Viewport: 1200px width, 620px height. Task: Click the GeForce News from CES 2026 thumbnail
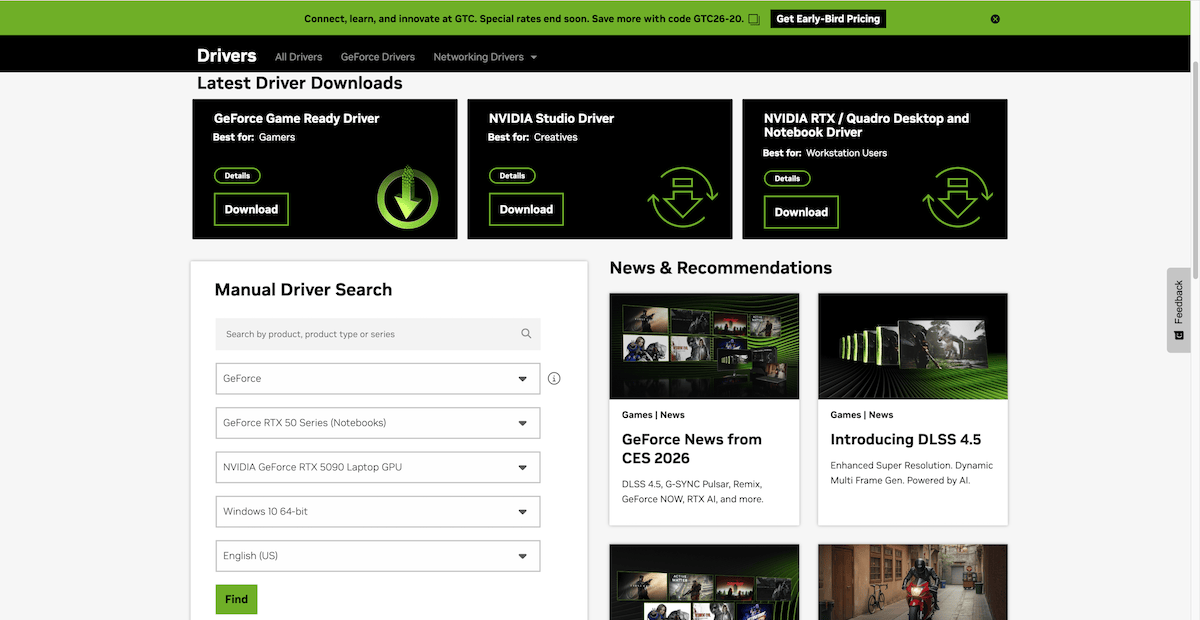point(704,346)
